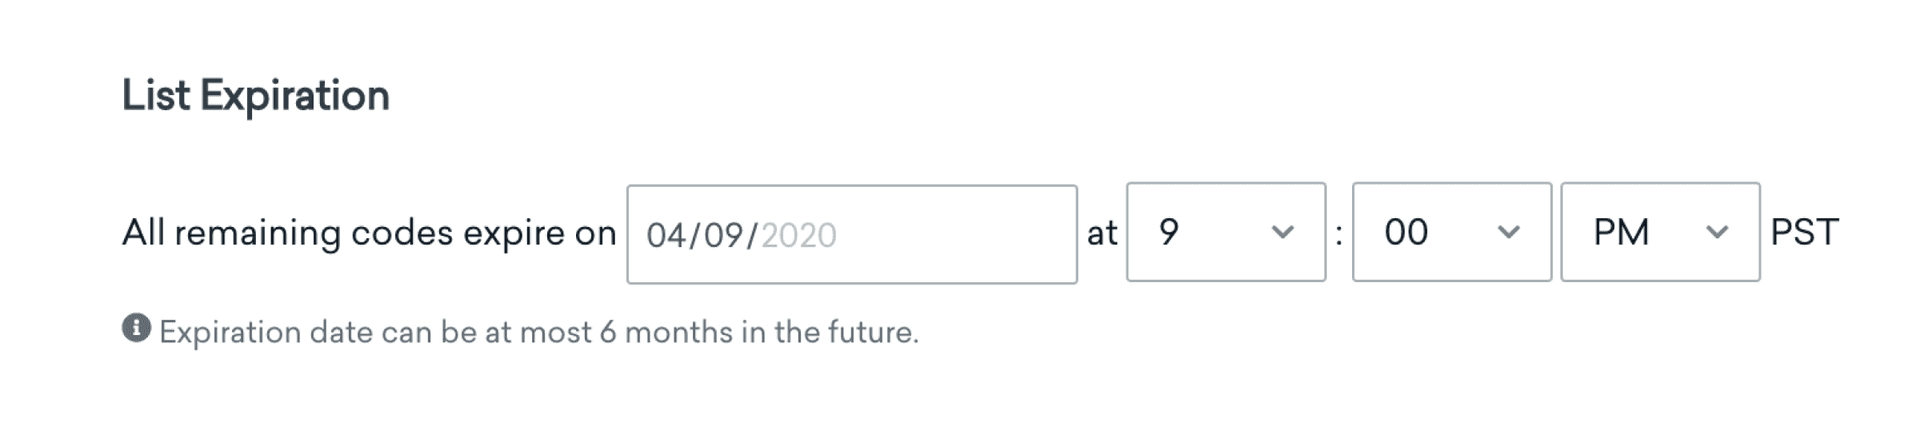Click the month "04" in the date field
The width and height of the screenshot is (1920, 430).
click(x=666, y=235)
